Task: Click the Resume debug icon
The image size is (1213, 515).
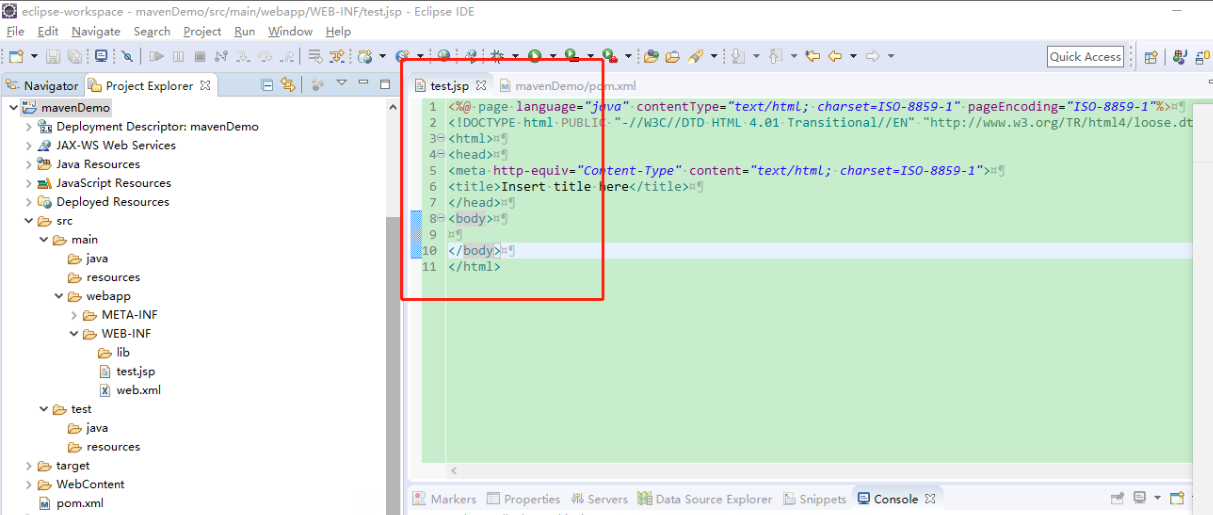Action: (x=157, y=57)
